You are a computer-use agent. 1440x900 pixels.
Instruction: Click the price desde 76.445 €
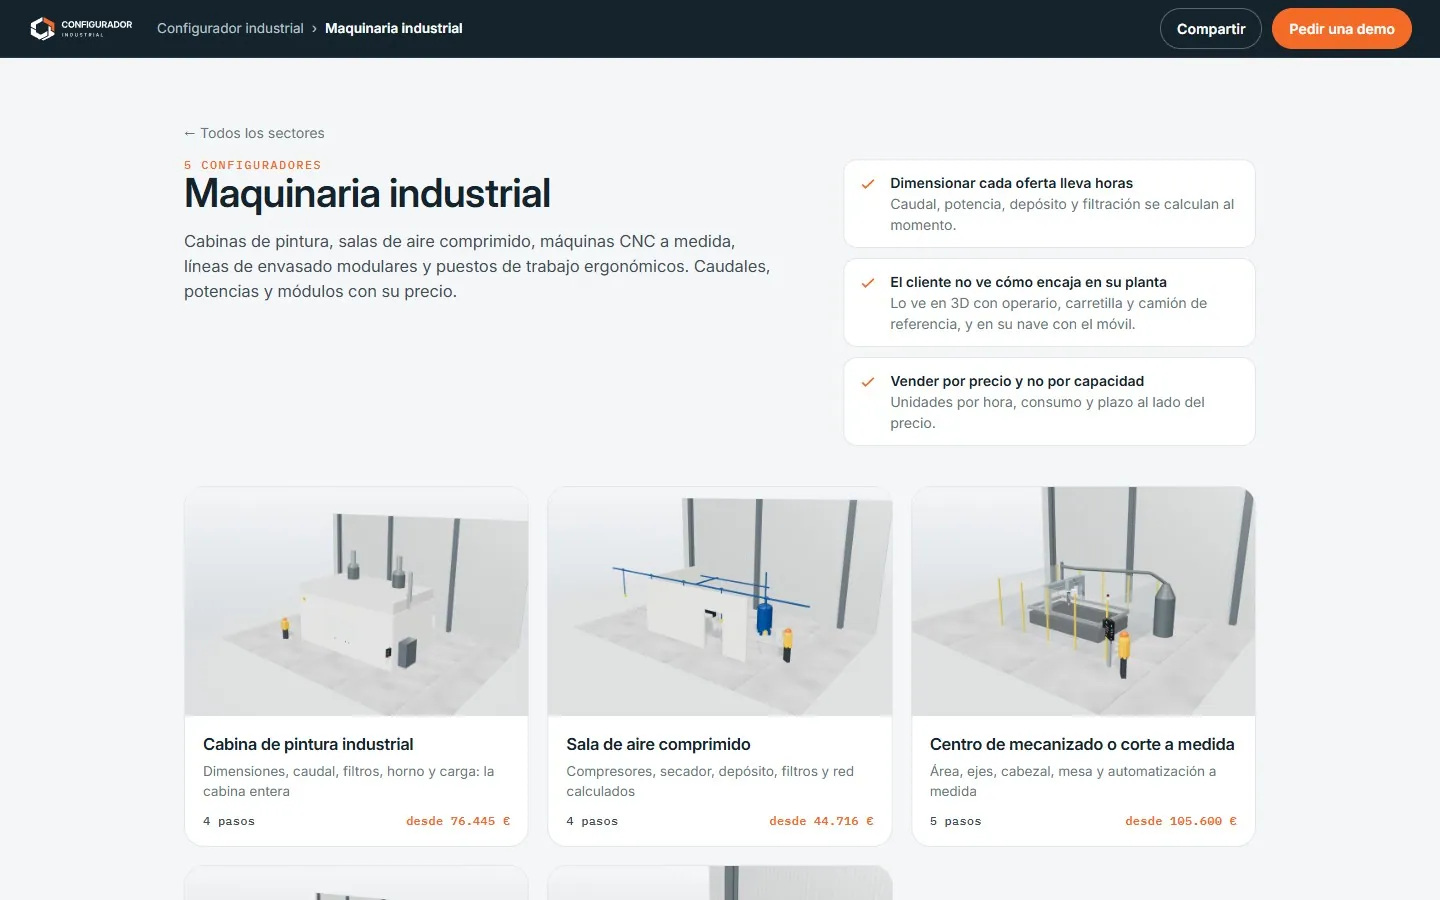pyautogui.click(x=458, y=821)
